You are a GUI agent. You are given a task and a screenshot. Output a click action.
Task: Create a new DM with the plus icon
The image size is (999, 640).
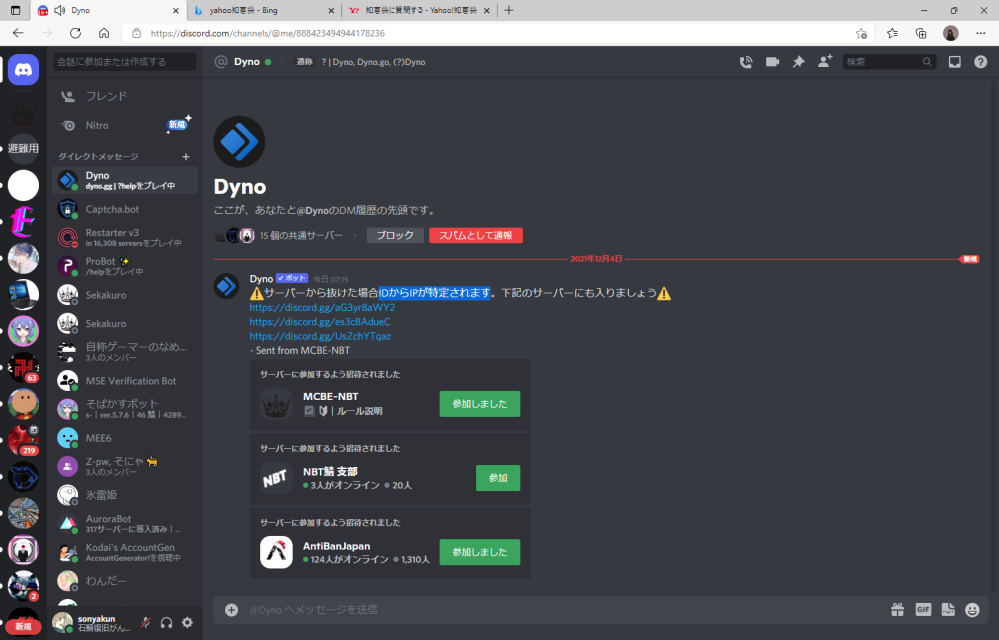186,157
